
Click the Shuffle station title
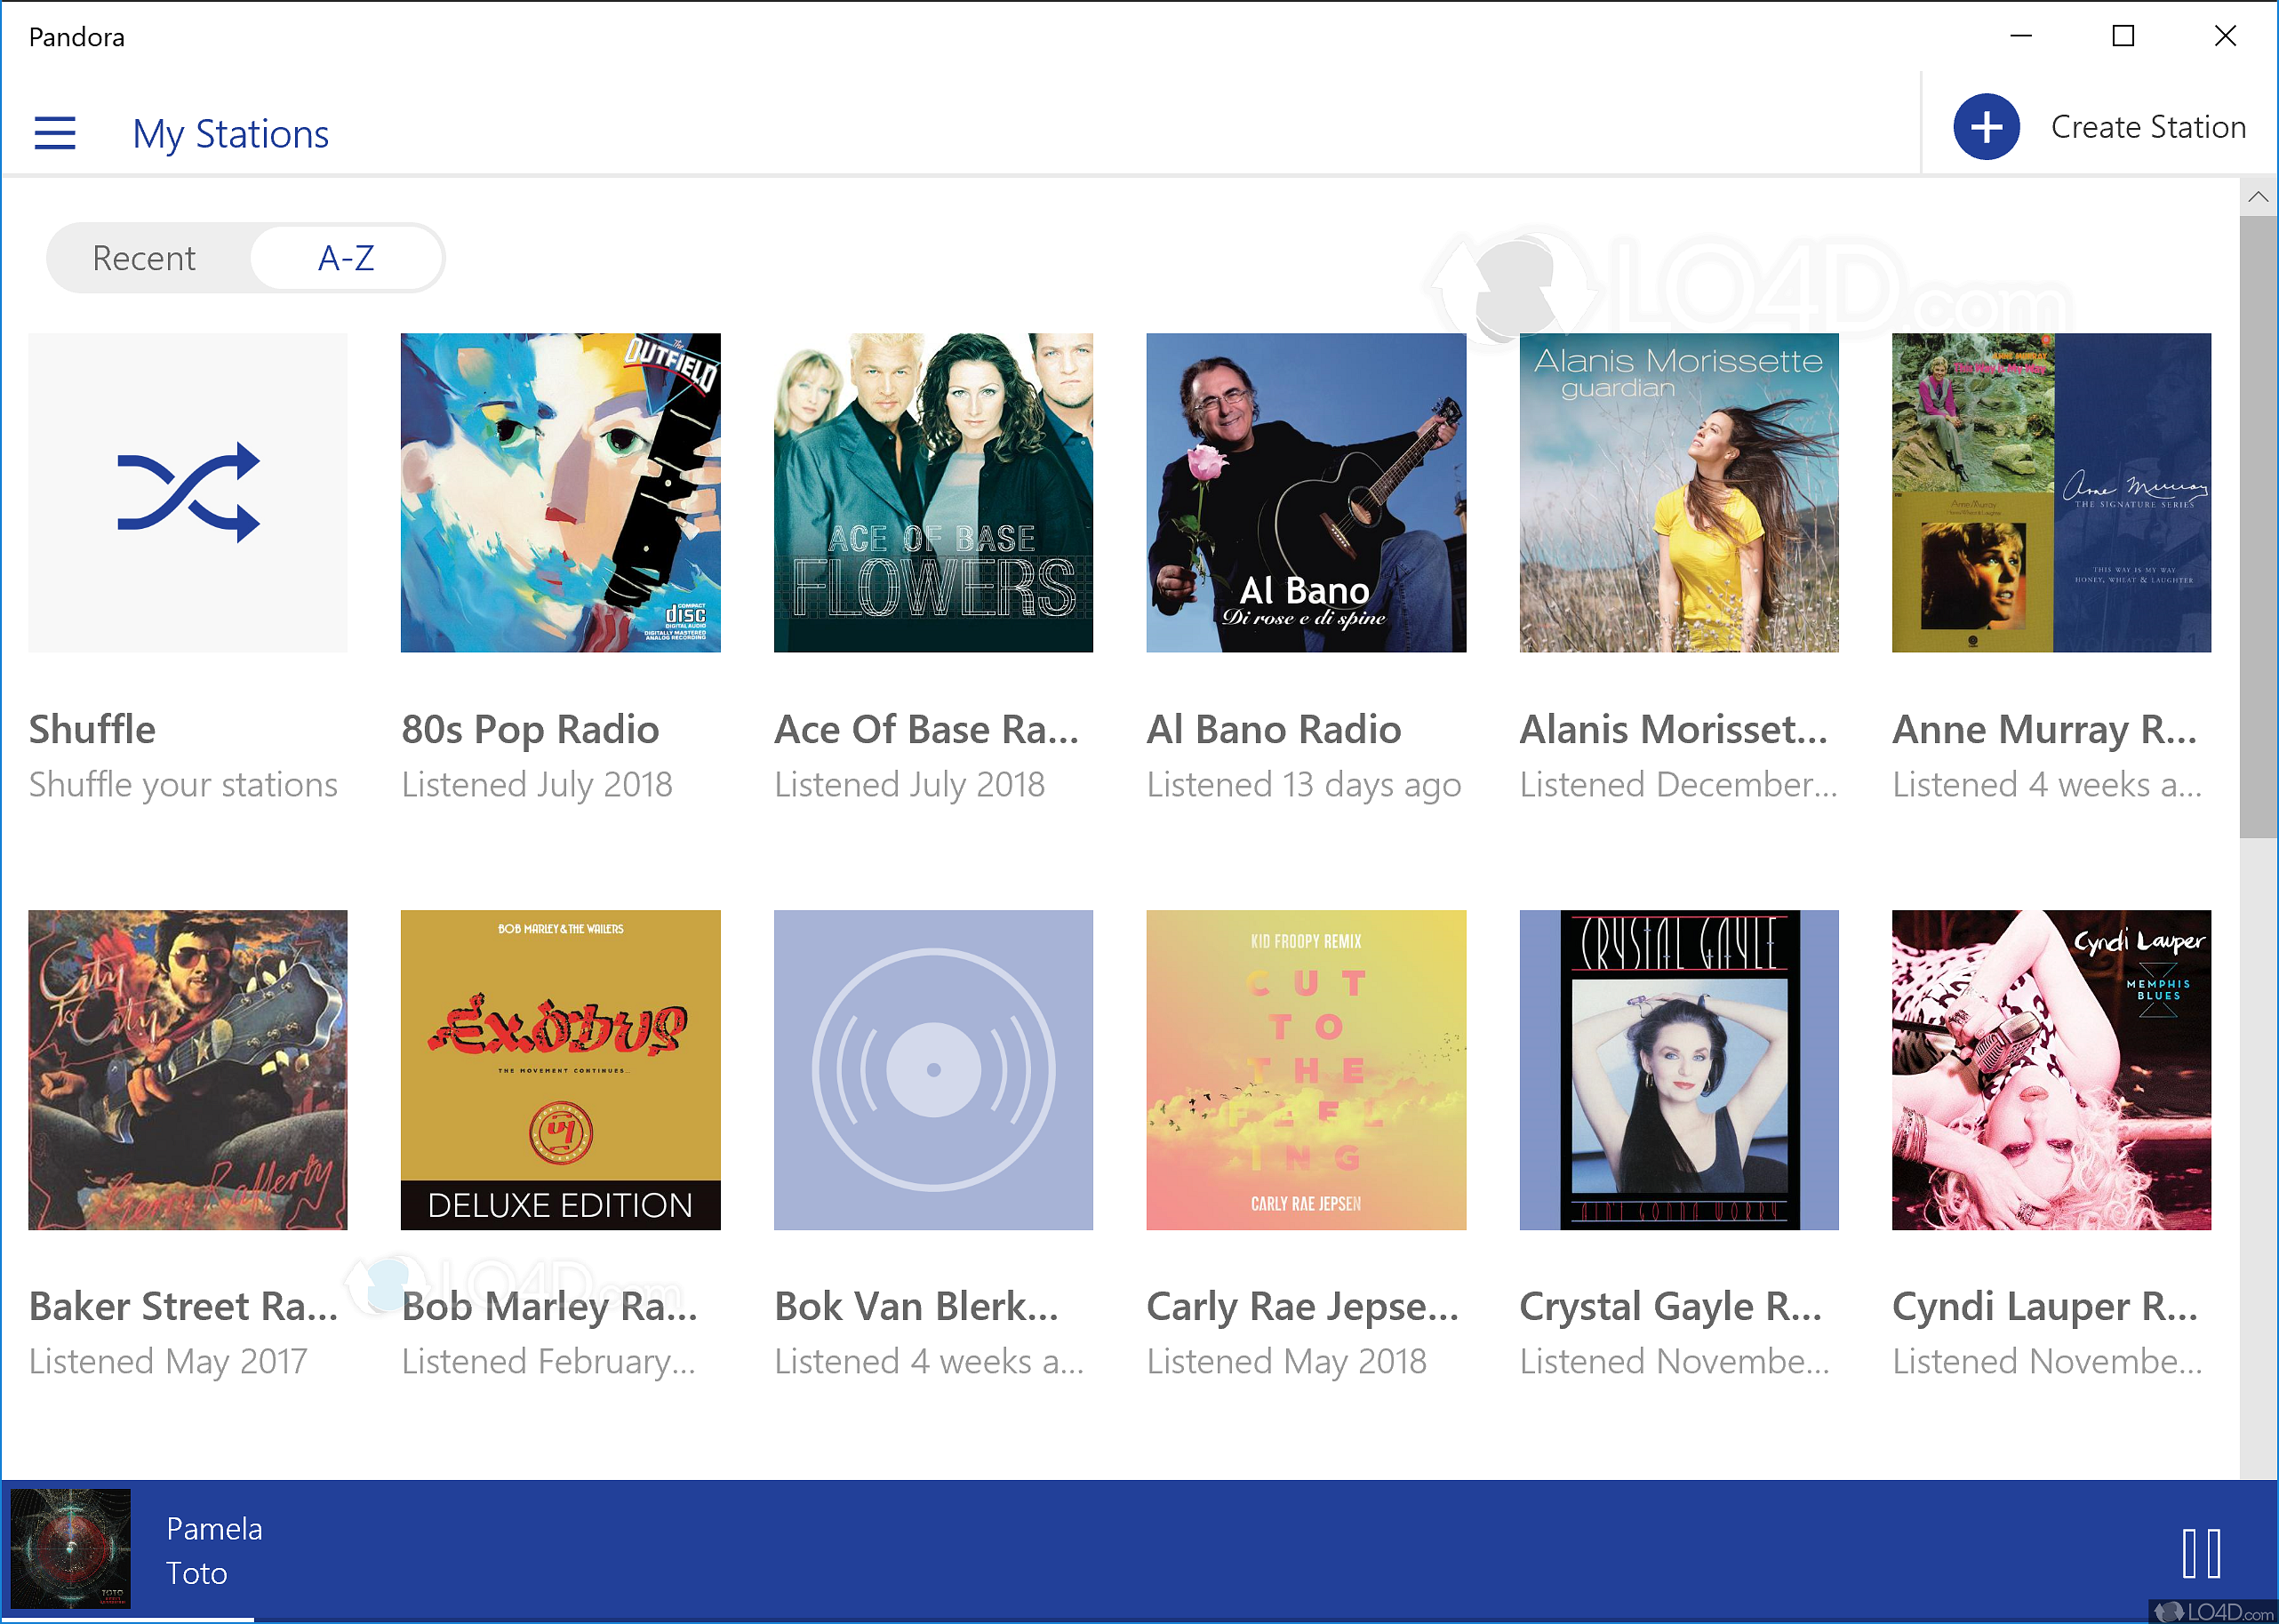(92, 729)
